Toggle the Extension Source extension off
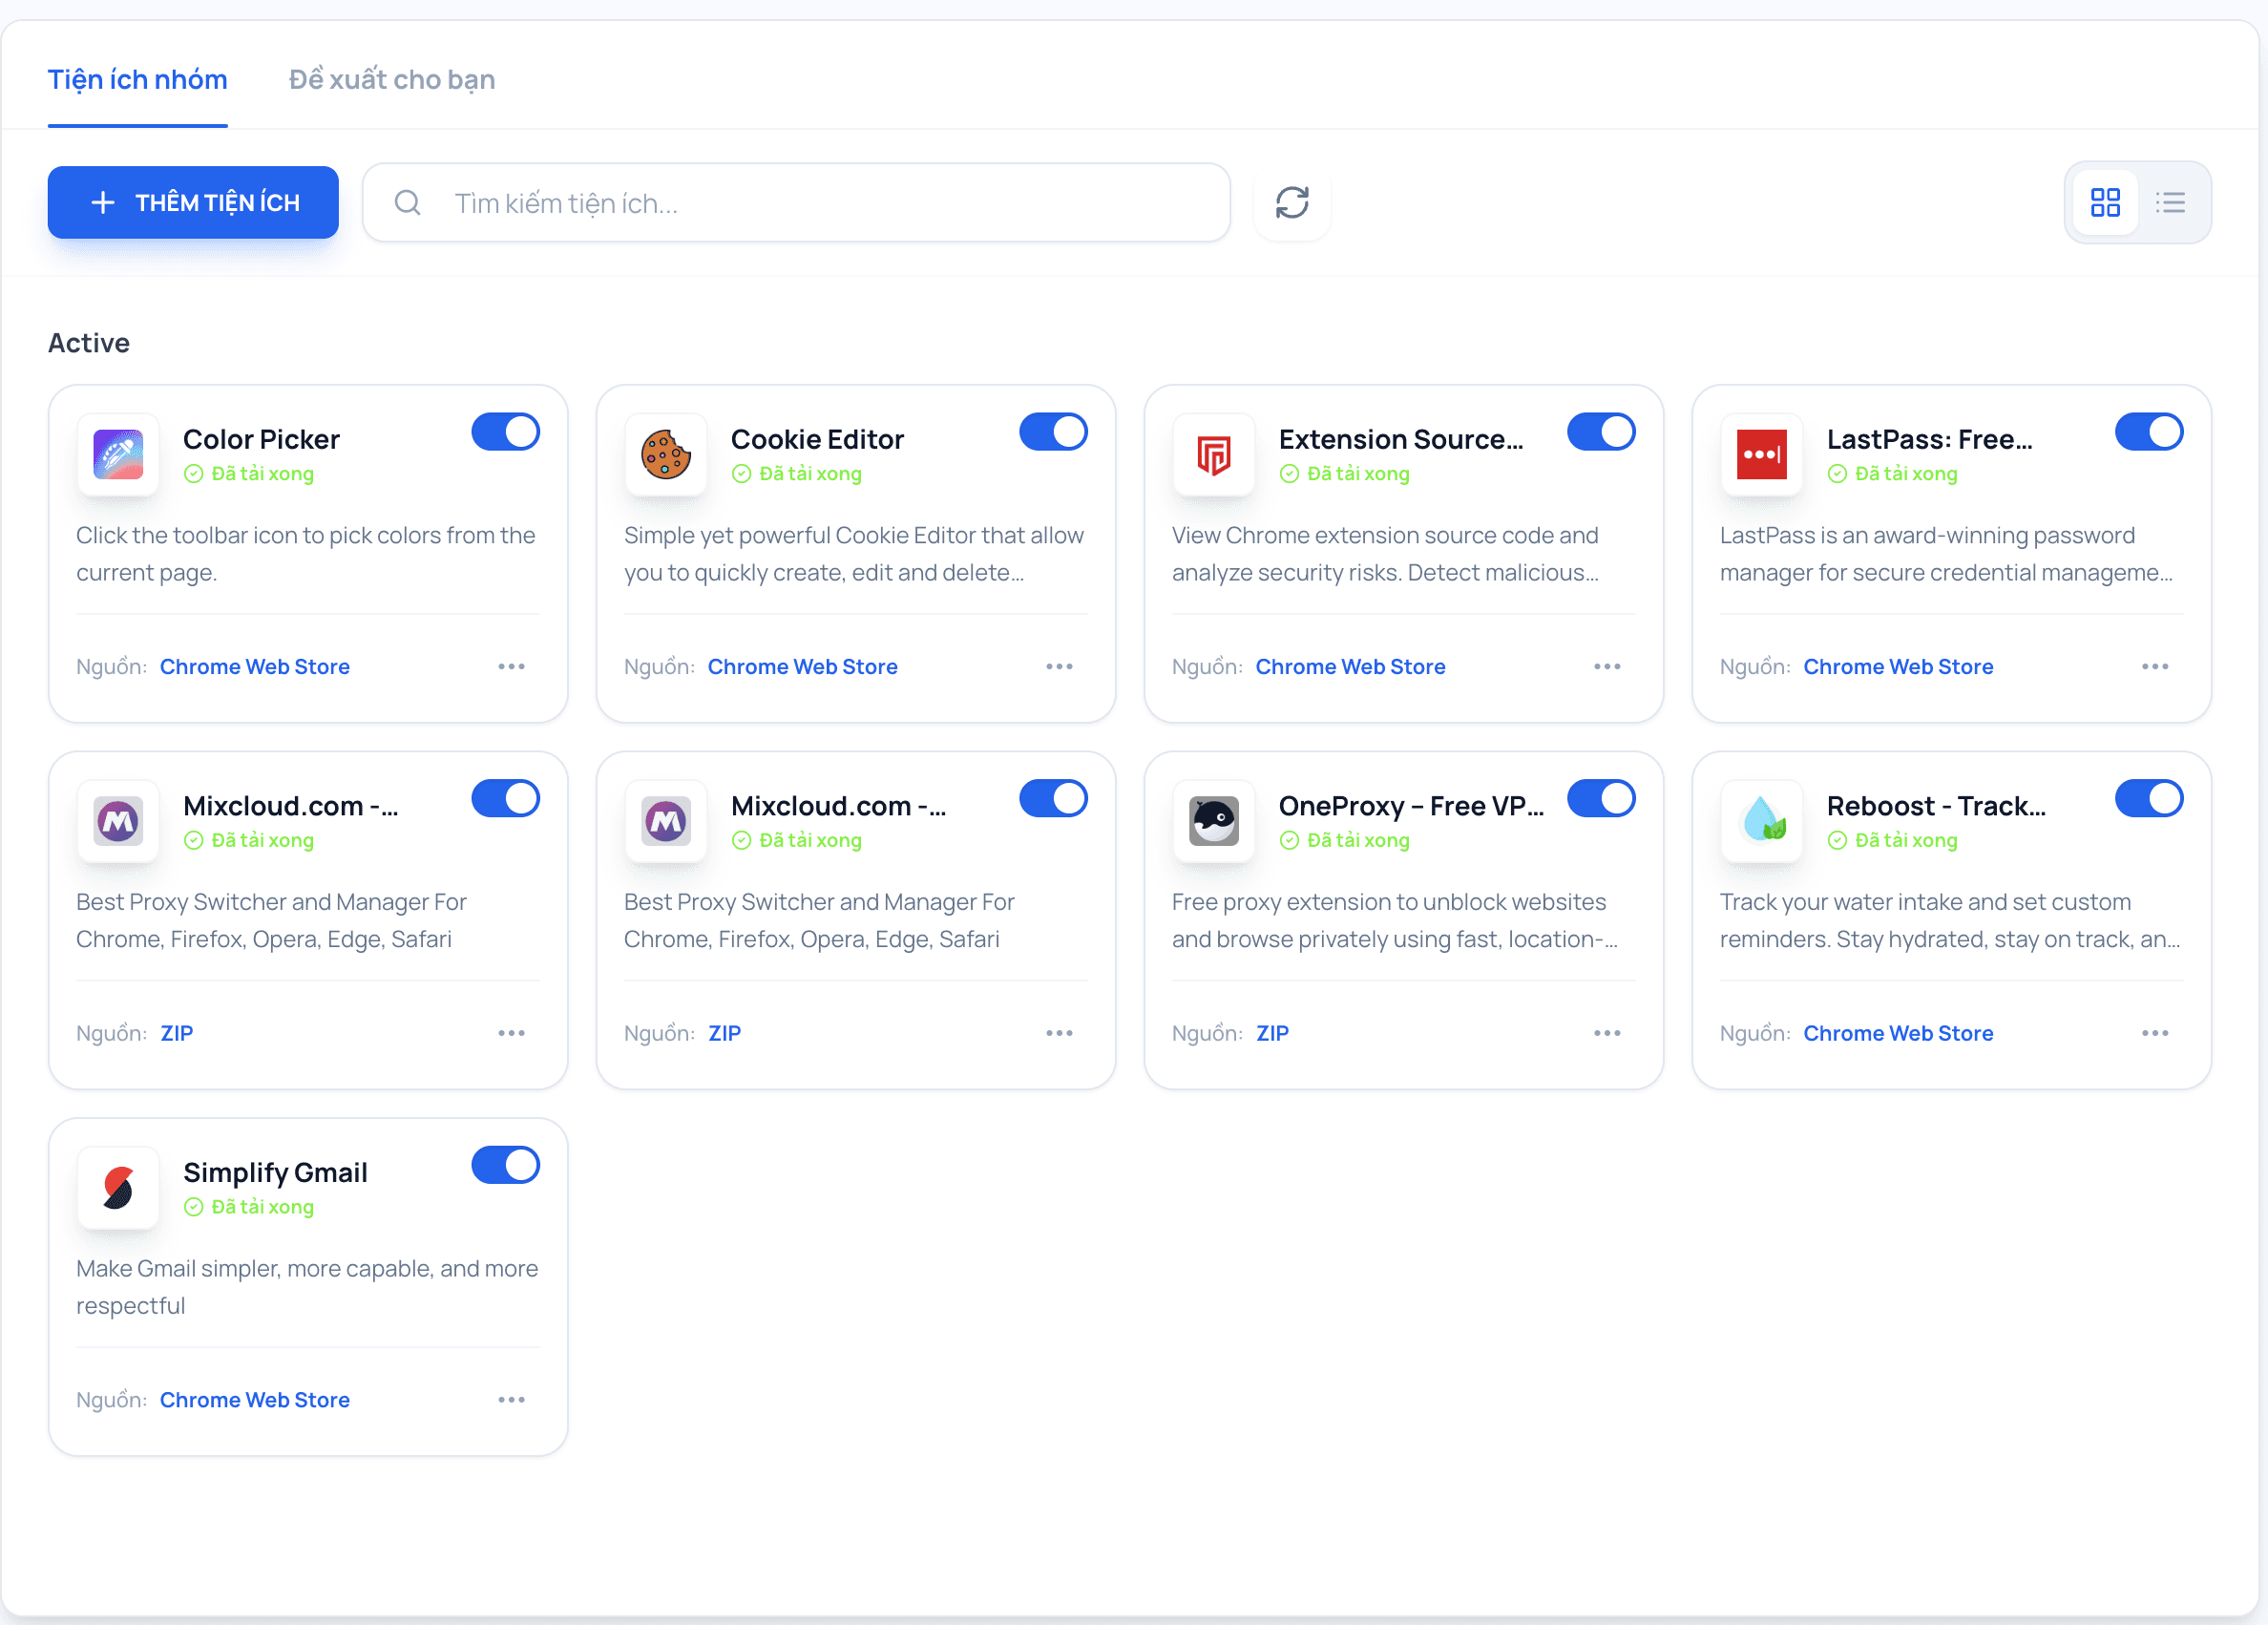This screenshot has width=2268, height=1625. [x=1602, y=432]
